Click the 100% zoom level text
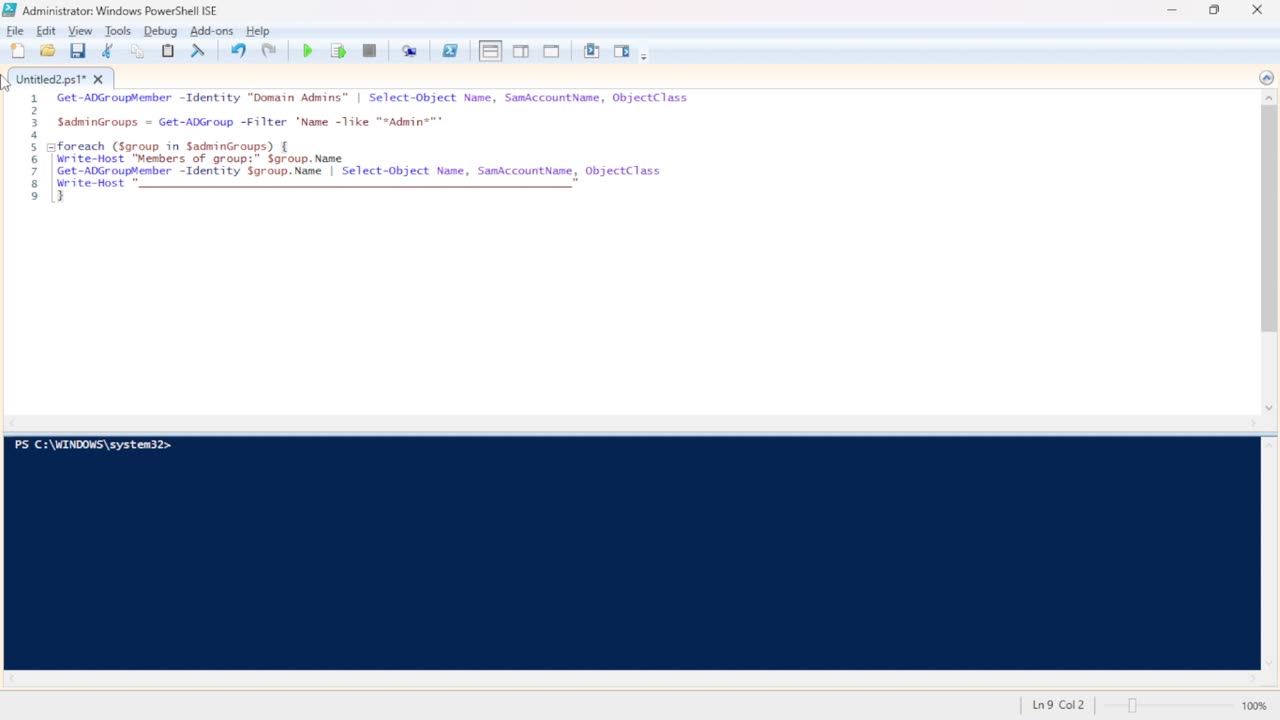The width and height of the screenshot is (1280, 720). click(x=1254, y=706)
